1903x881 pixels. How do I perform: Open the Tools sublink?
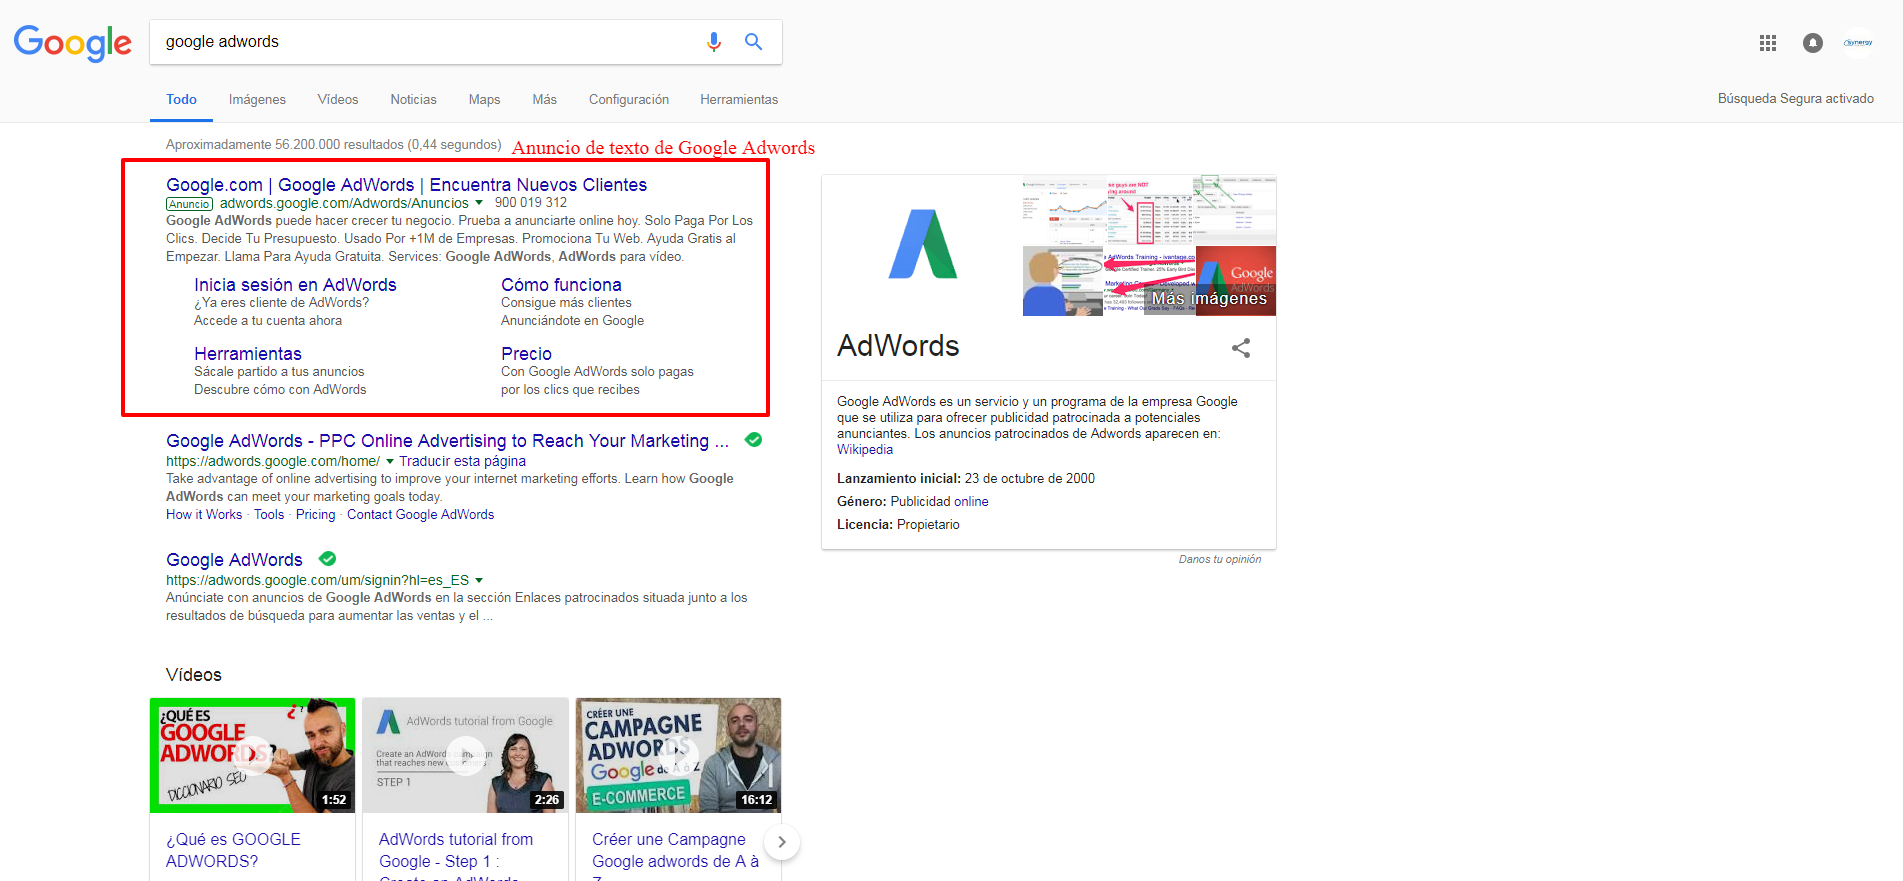click(x=269, y=514)
